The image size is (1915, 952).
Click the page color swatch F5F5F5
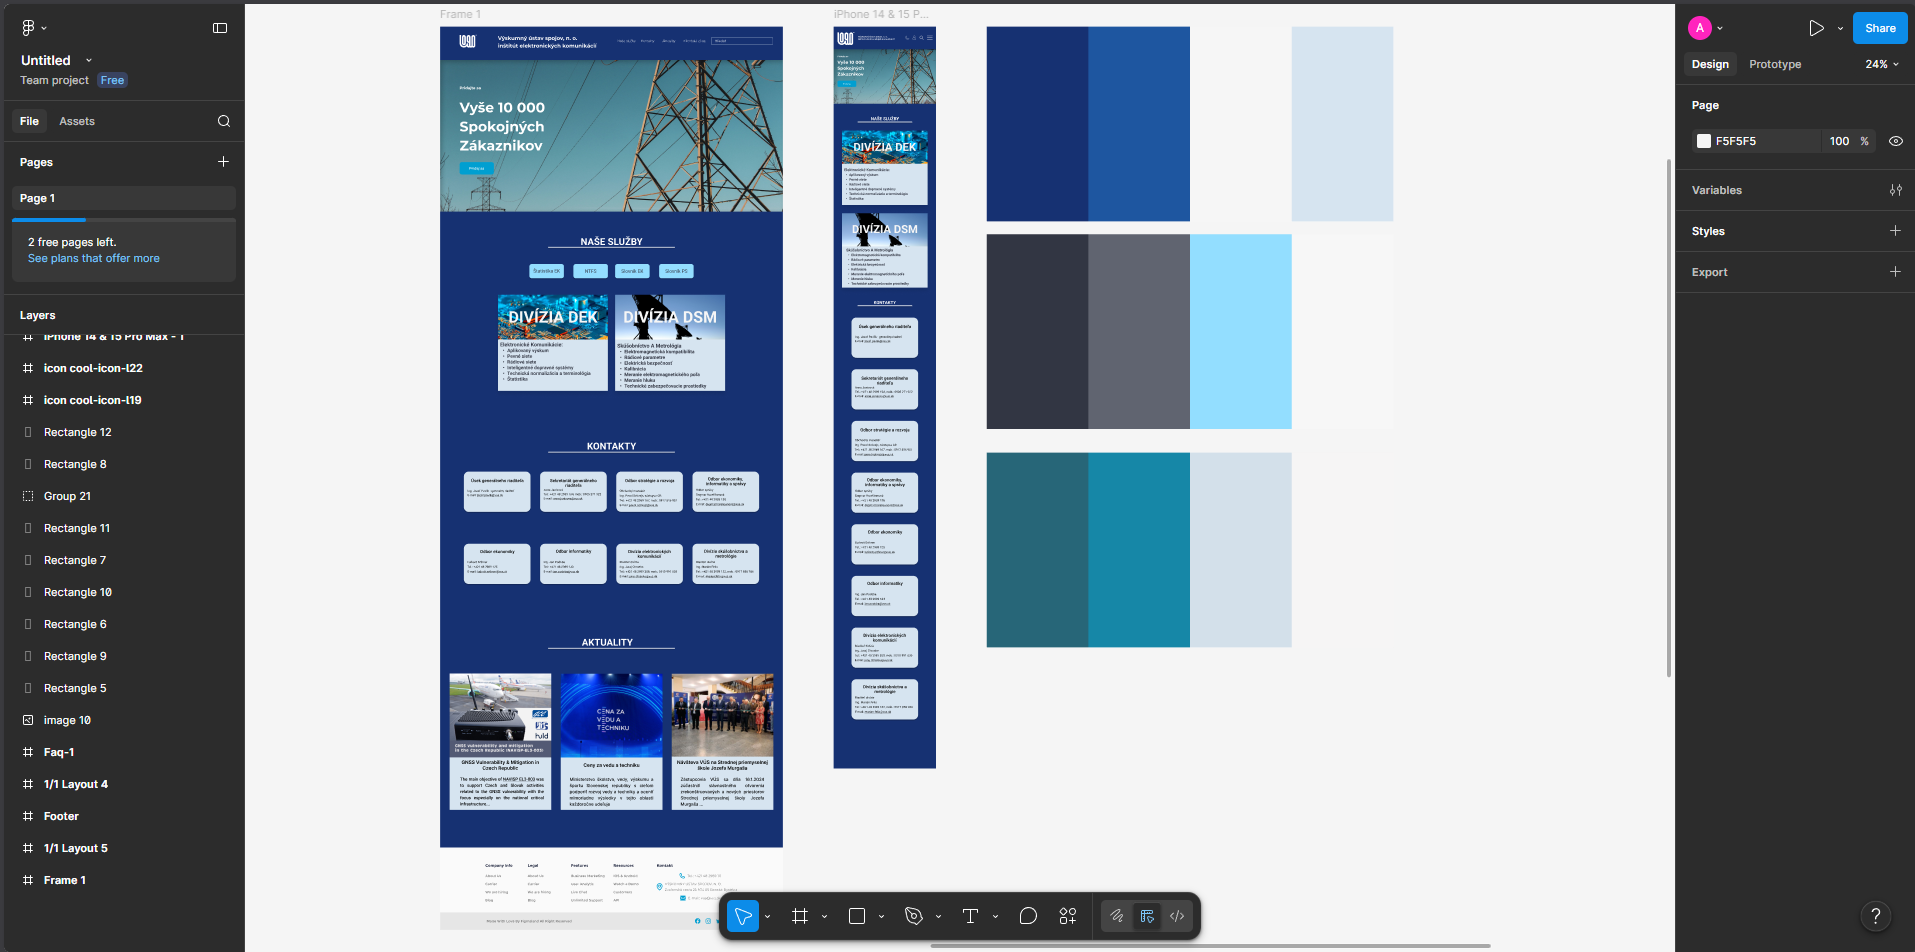[1704, 141]
